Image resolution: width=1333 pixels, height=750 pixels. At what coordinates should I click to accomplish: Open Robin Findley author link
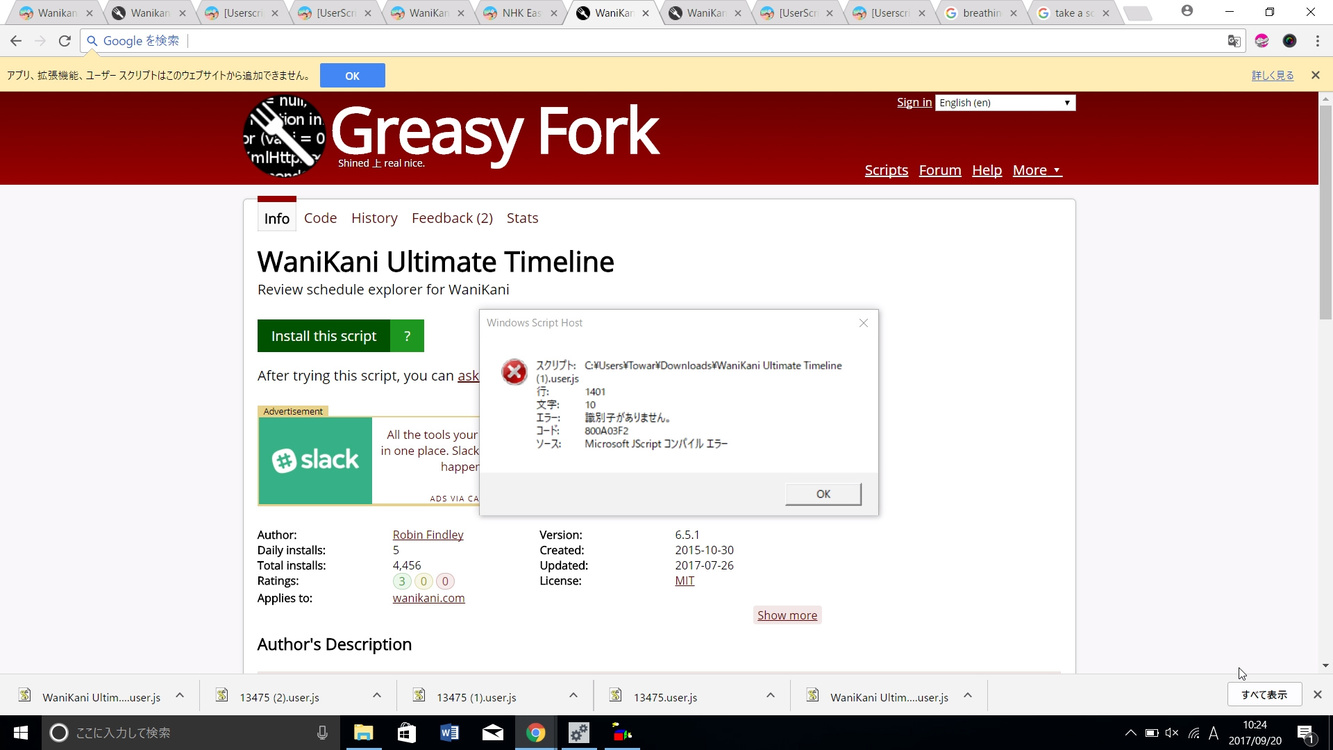point(428,535)
